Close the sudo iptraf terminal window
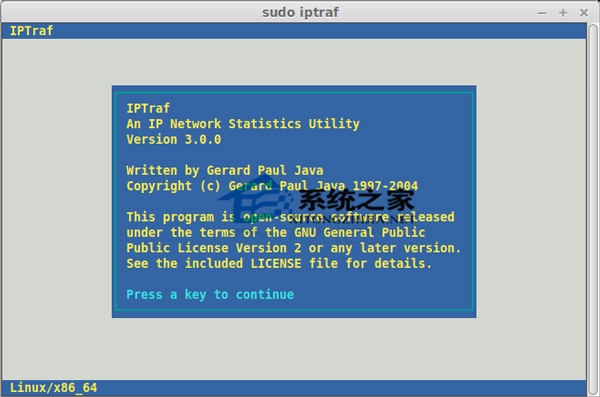 click(584, 13)
